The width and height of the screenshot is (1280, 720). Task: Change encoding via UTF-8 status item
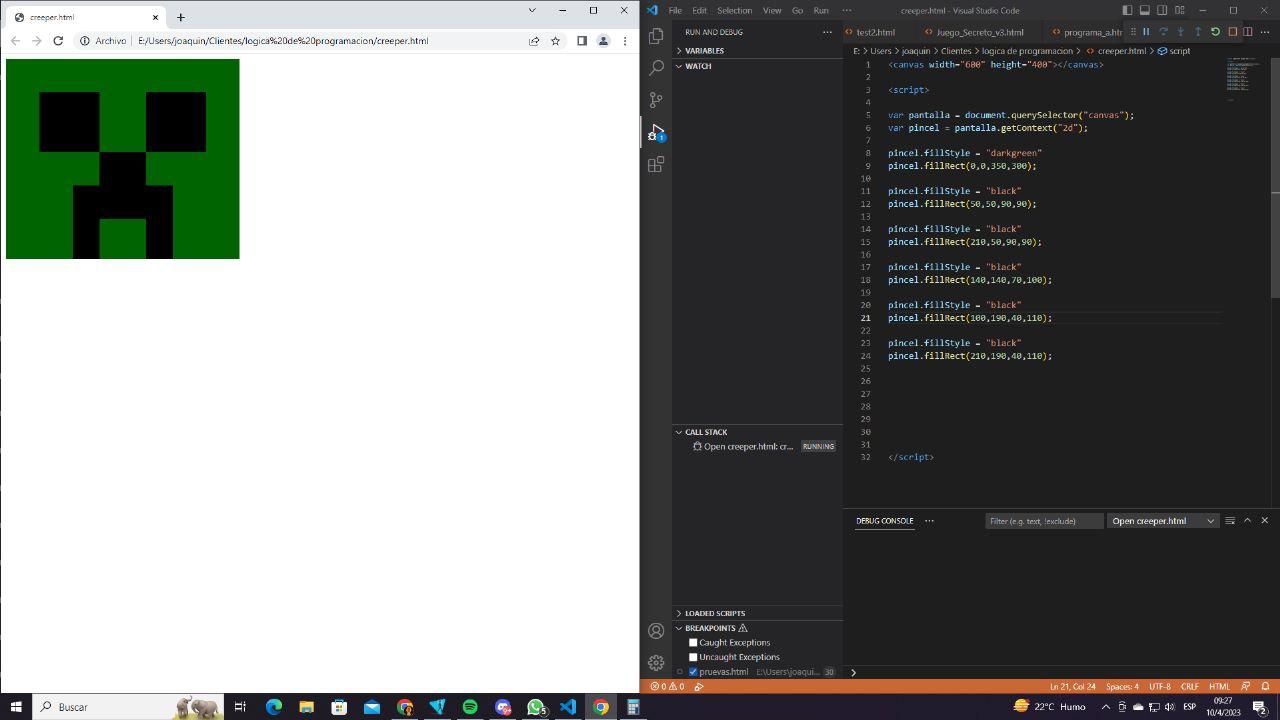(1160, 686)
